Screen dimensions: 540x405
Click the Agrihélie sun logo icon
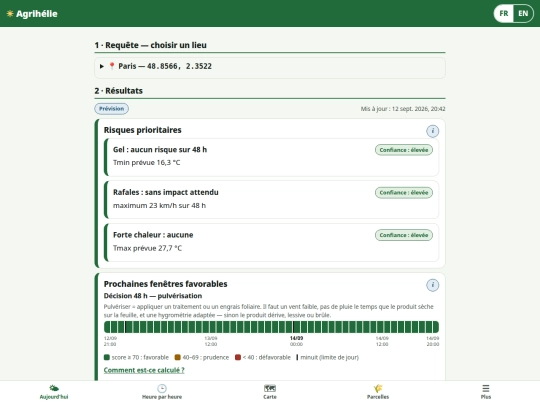pos(10,13)
